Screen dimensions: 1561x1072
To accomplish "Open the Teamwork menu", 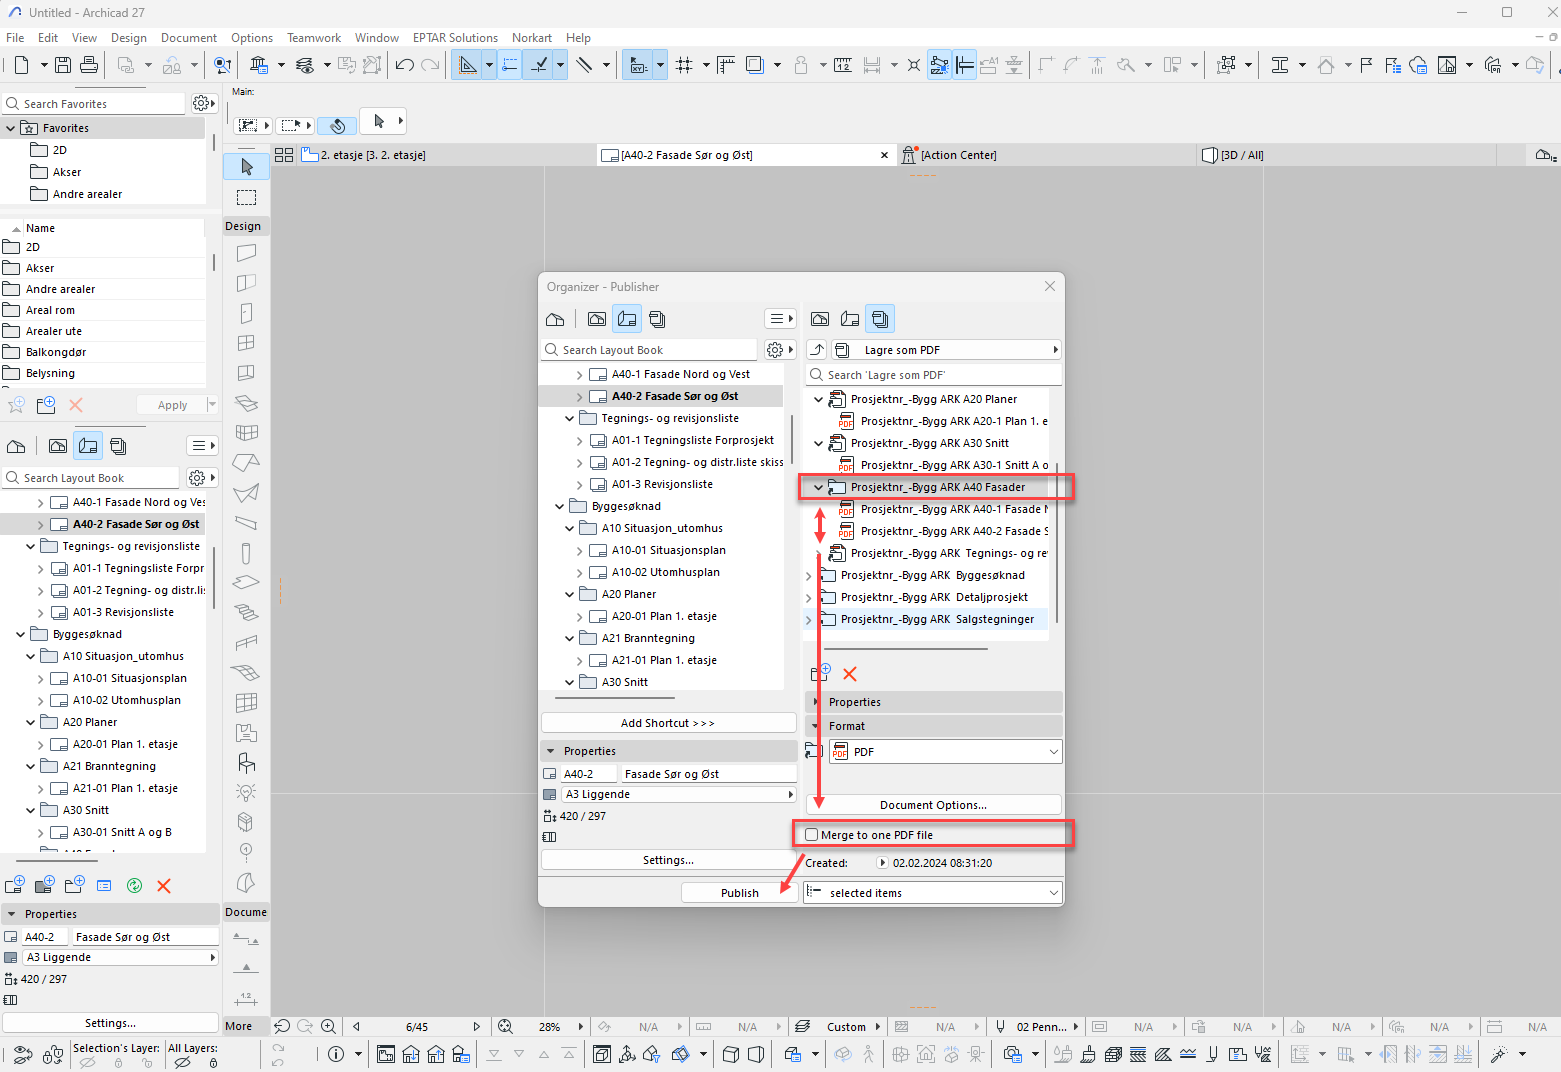I will 313,38.
